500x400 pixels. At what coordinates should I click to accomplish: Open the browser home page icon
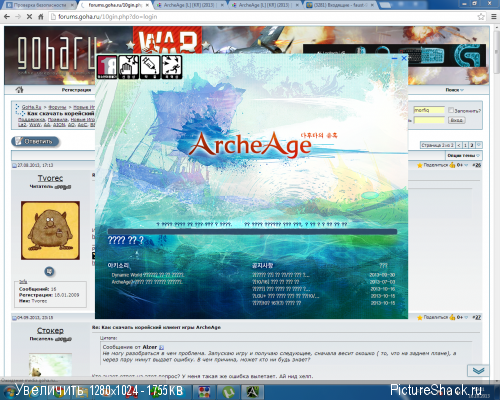pos(41,16)
